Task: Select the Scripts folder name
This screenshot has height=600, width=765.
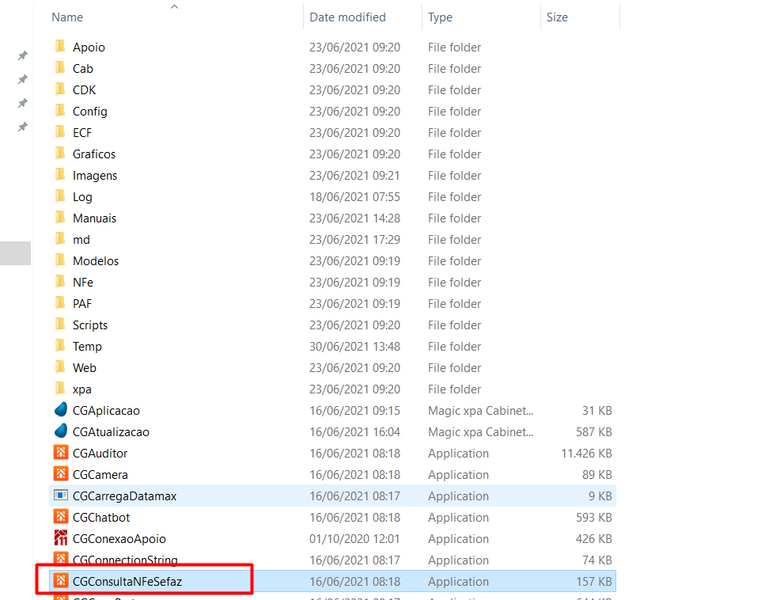Action: 90,325
